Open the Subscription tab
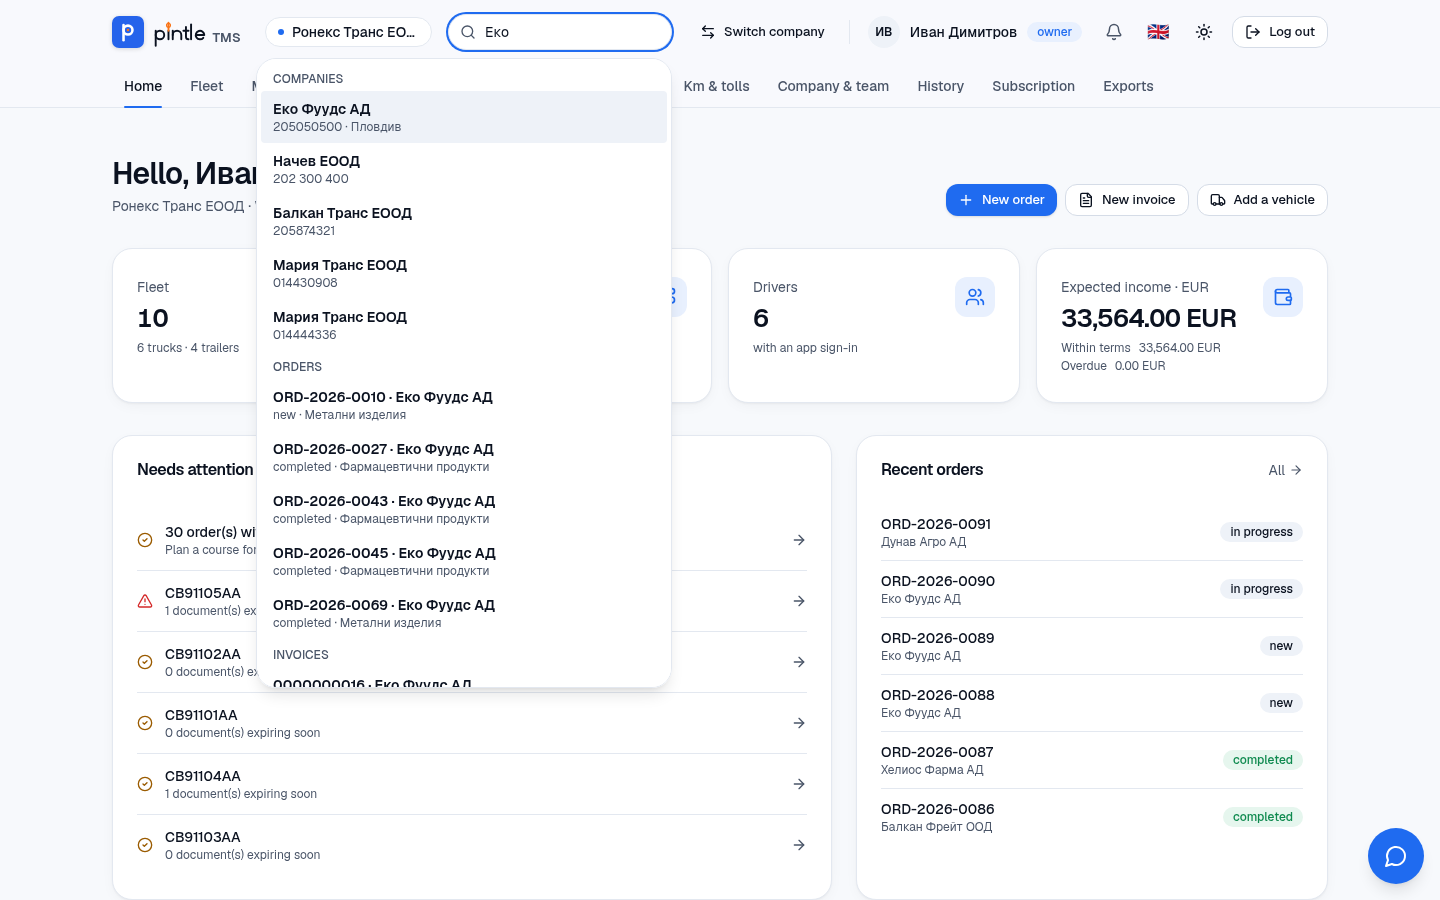Viewport: 1440px width, 900px height. 1033,86
